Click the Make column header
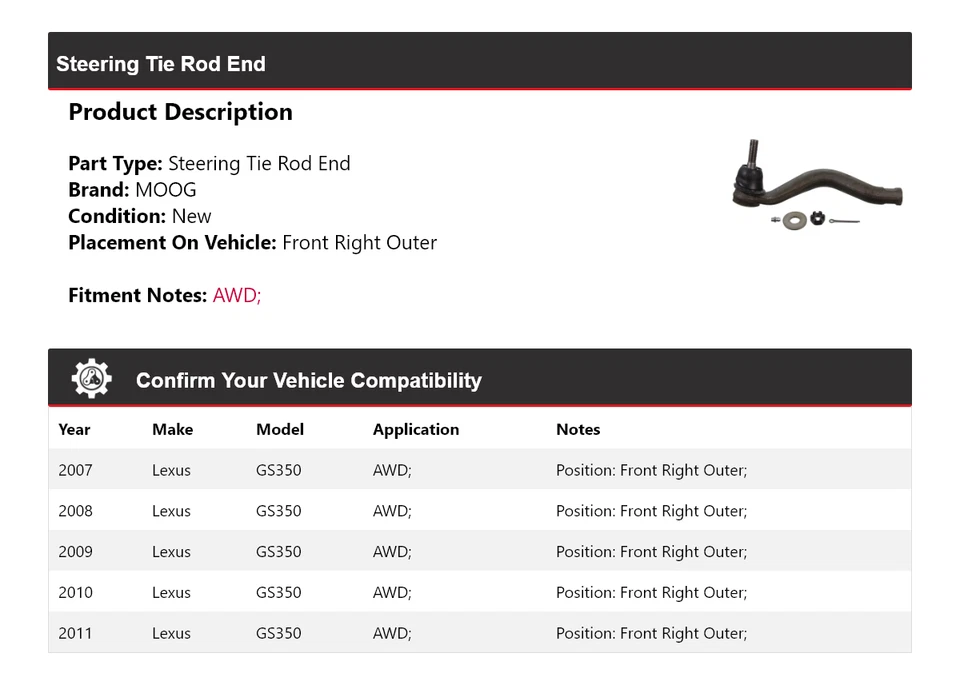 172,429
